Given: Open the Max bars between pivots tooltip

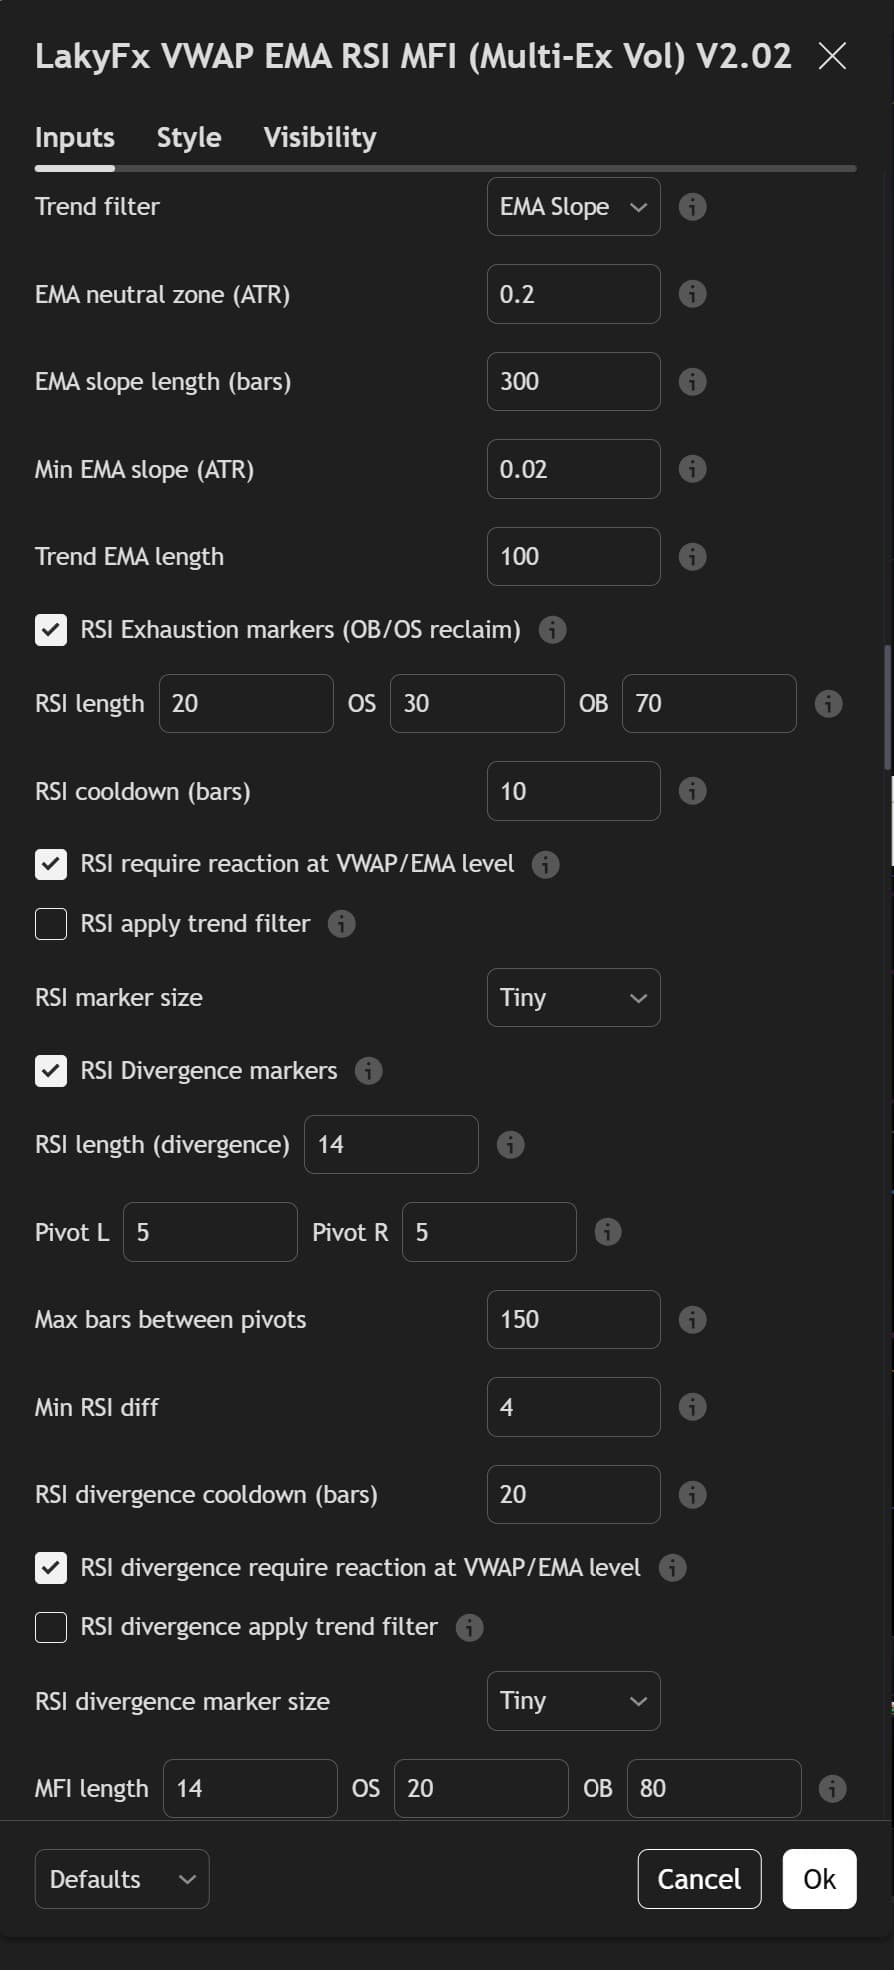Looking at the screenshot, I should [x=691, y=1319].
